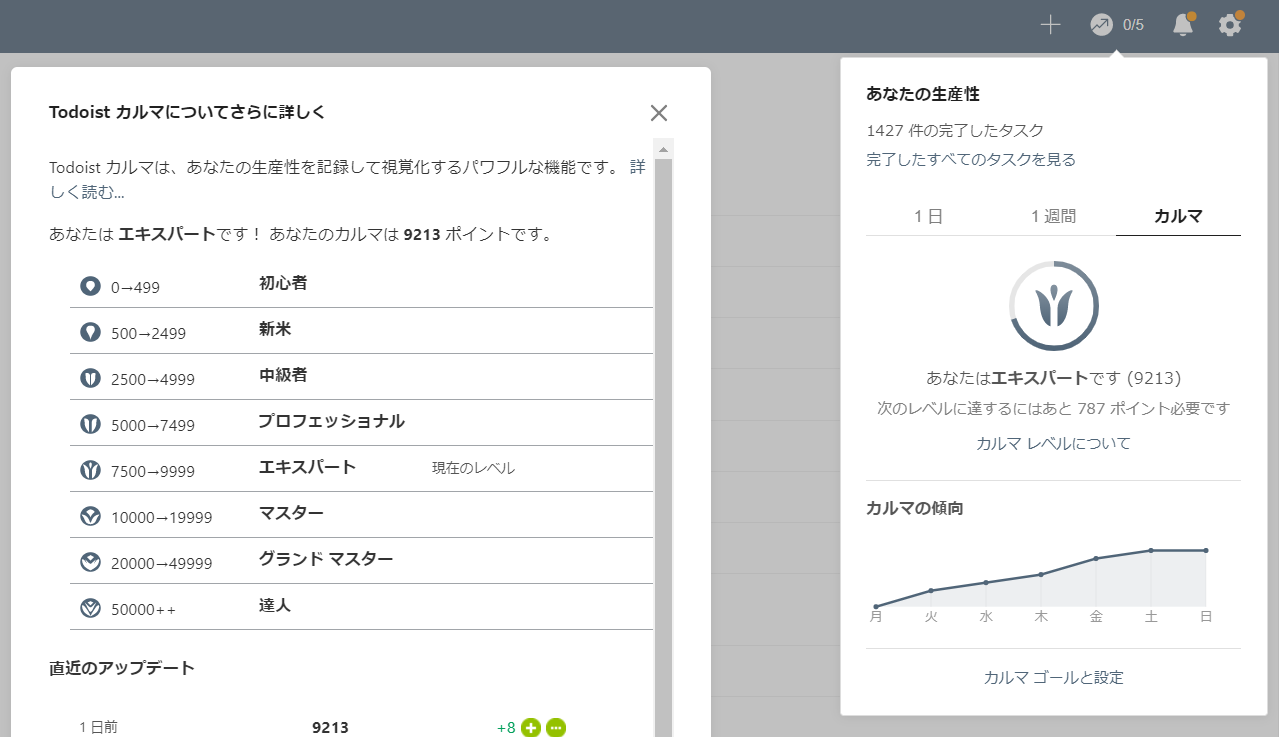
Task: Click the 現在のレベル label
Action: [x=473, y=468]
